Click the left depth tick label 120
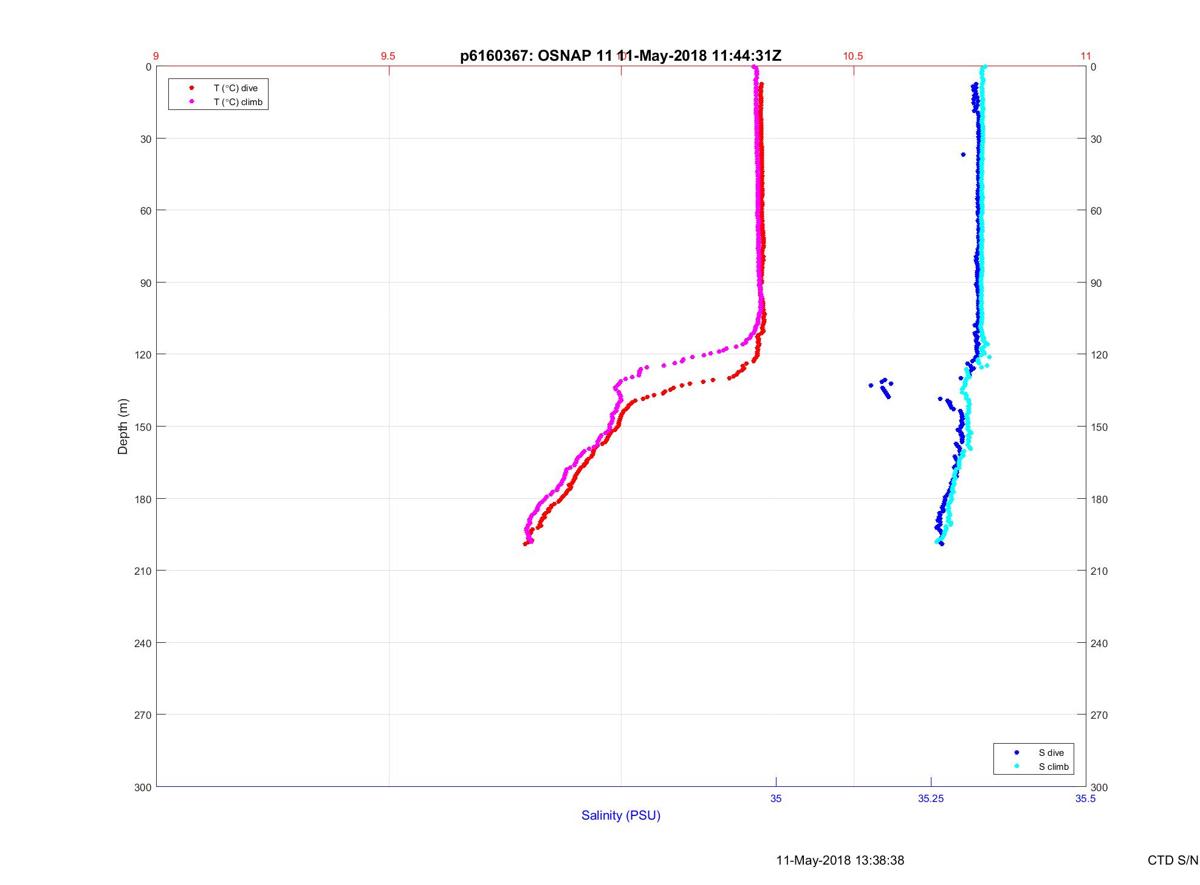 (141, 355)
